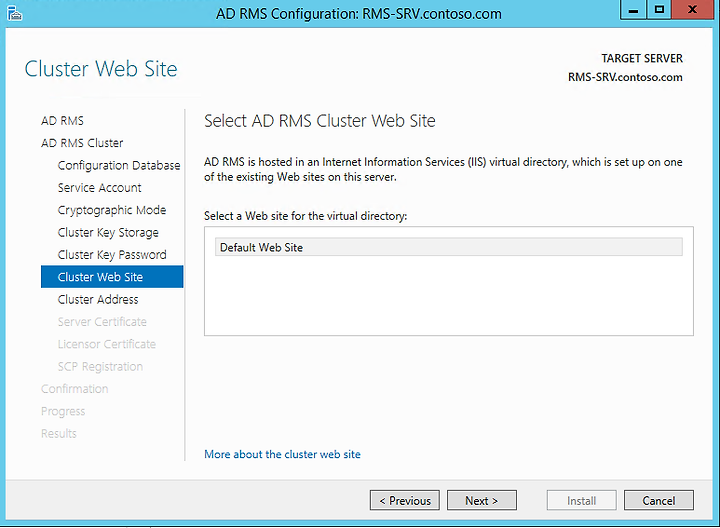Screen dimensions: 720x528
Task: Minimize the AD RMS Configuration window
Action: tap(633, 10)
